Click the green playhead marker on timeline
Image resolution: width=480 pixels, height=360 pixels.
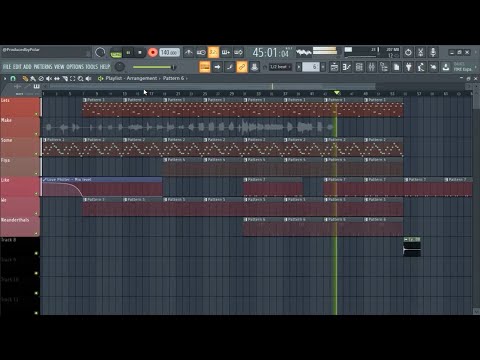pos(337,92)
